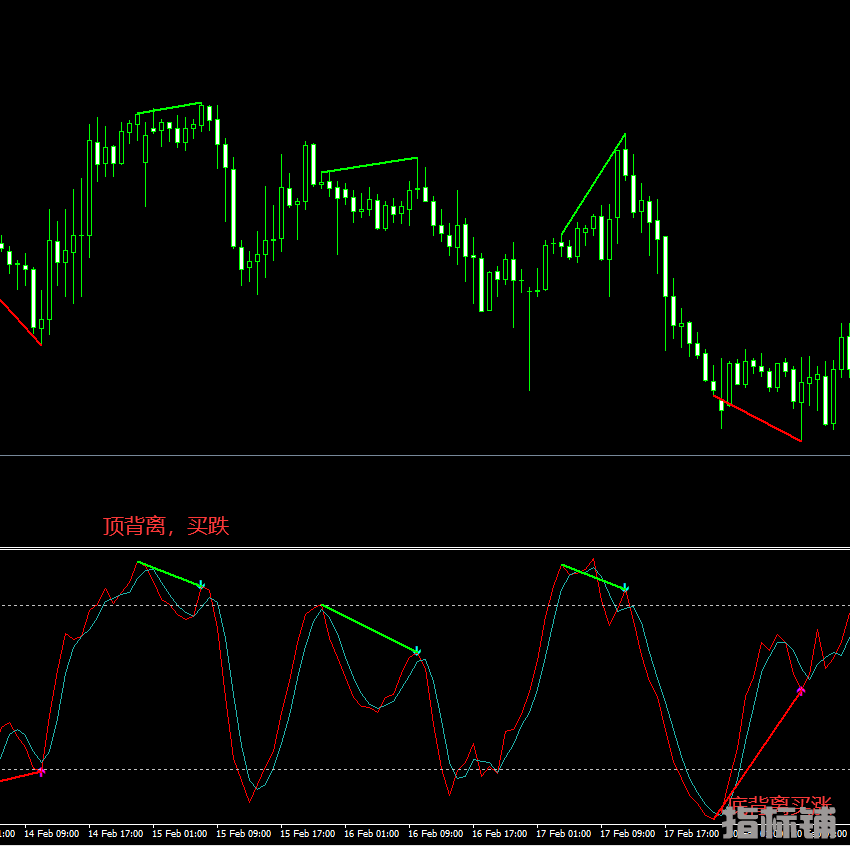The height and width of the screenshot is (847, 850).
Task: Click the 顶背离，买跌 text label
Action: tap(166, 526)
